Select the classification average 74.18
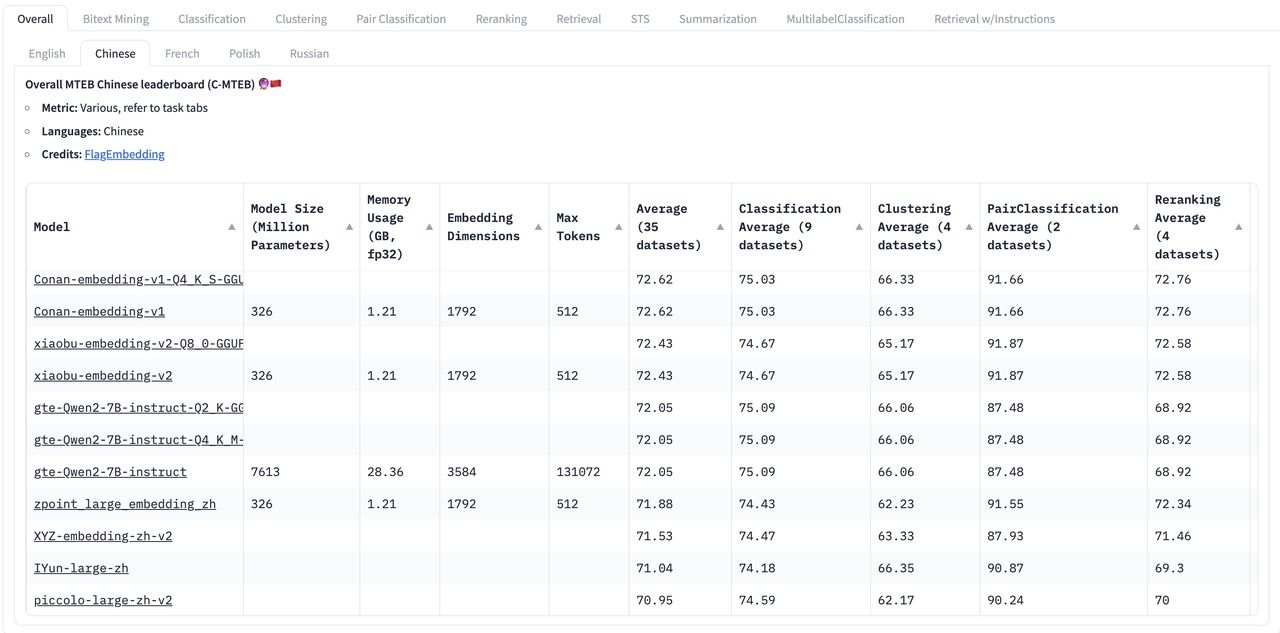1280x633 pixels. (x=757, y=567)
